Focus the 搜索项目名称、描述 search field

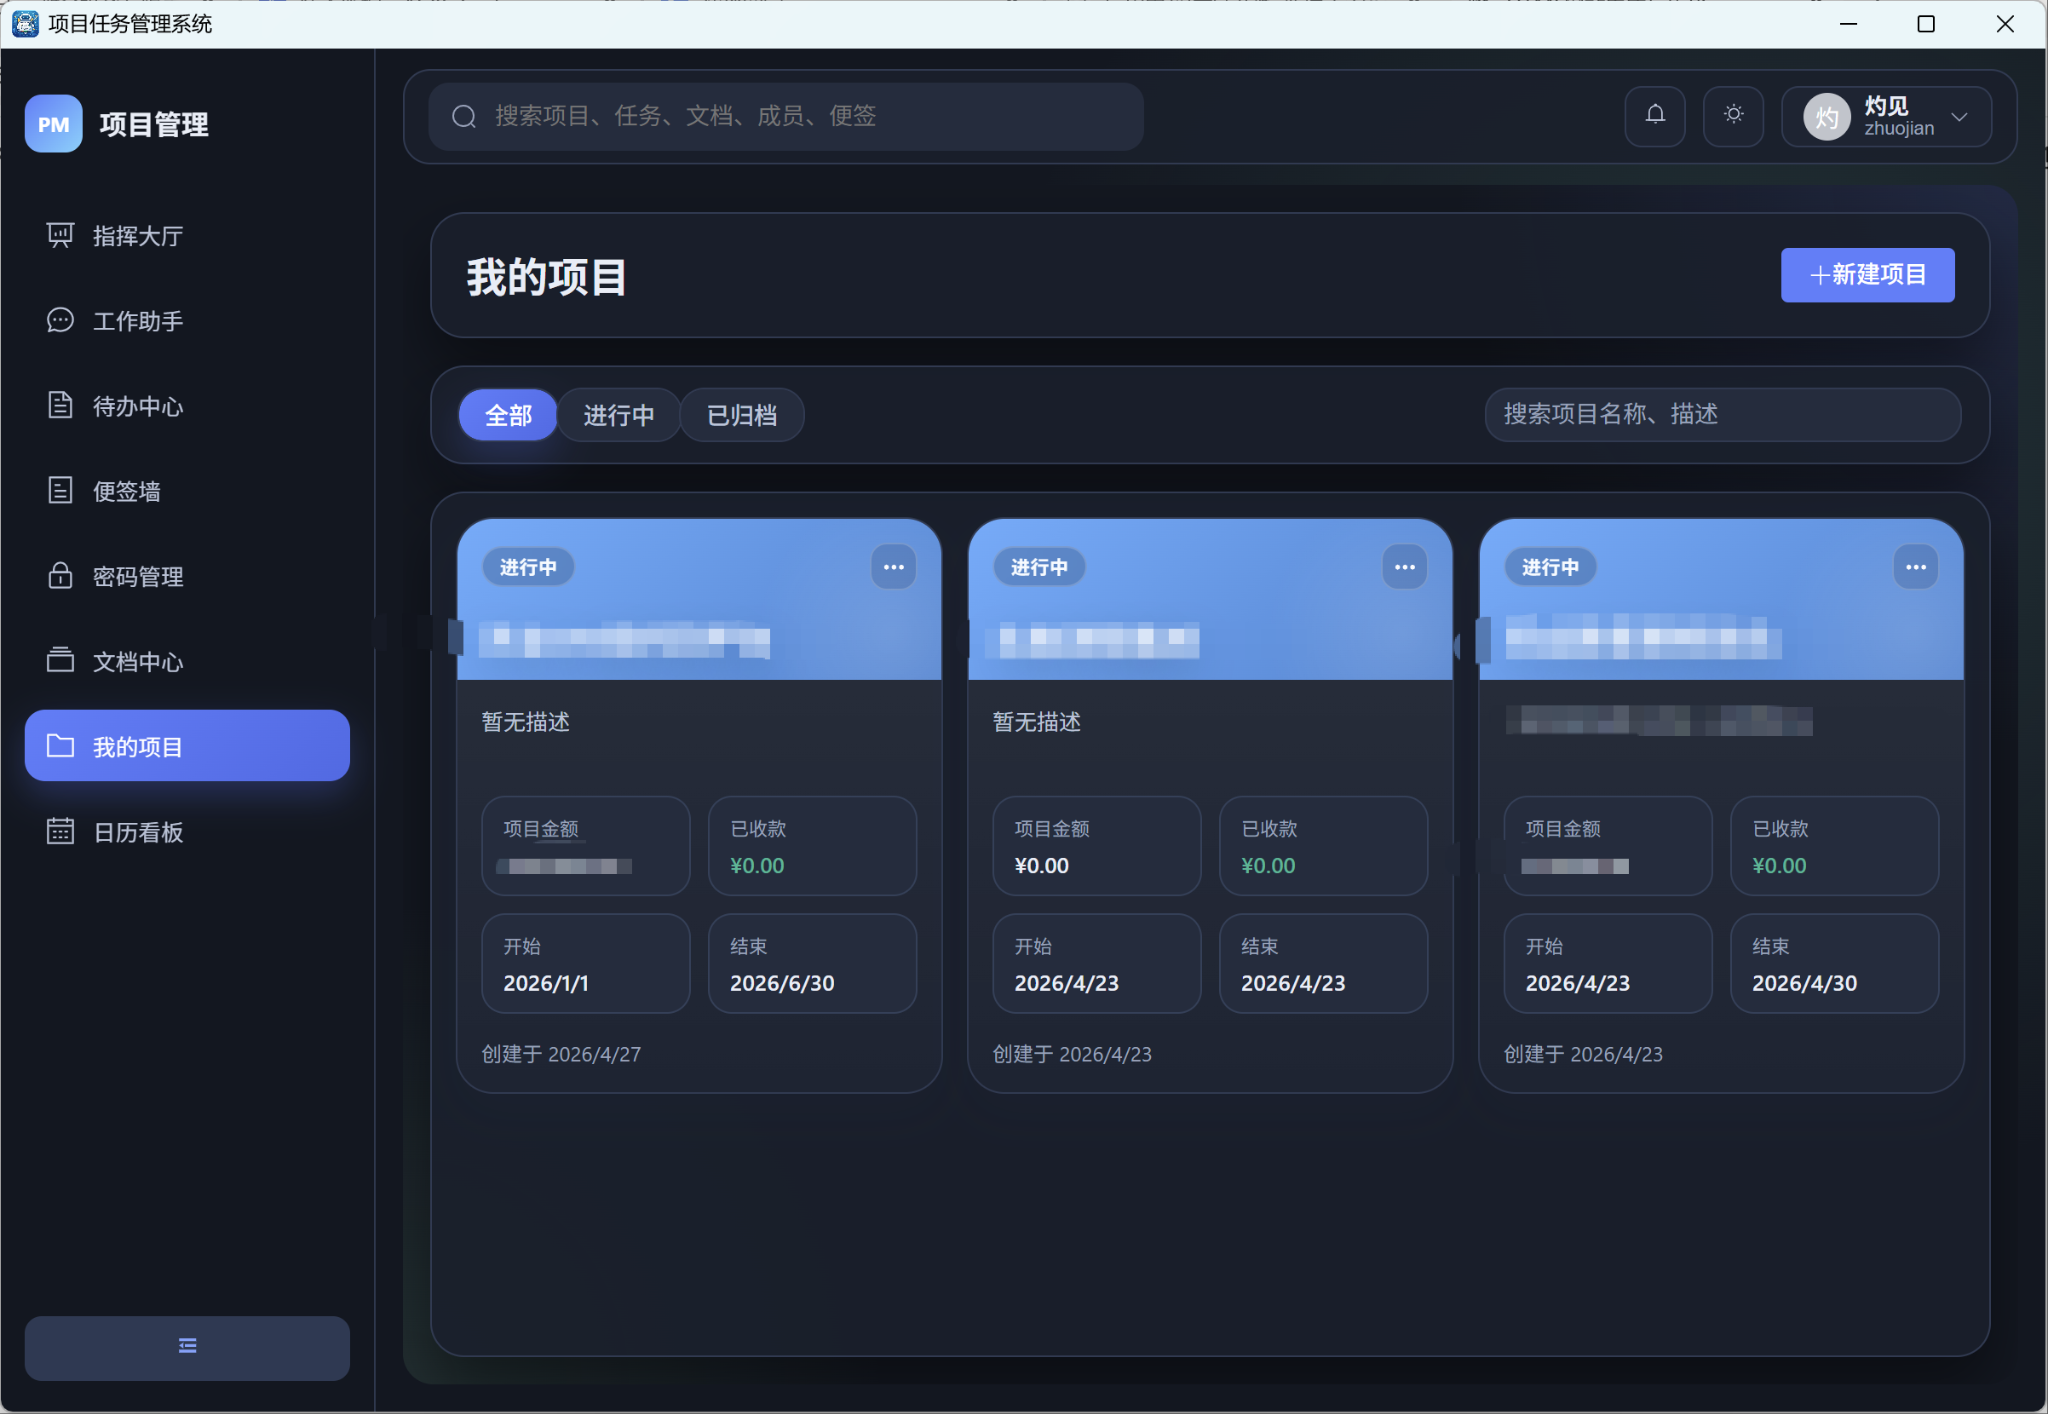pos(1721,414)
